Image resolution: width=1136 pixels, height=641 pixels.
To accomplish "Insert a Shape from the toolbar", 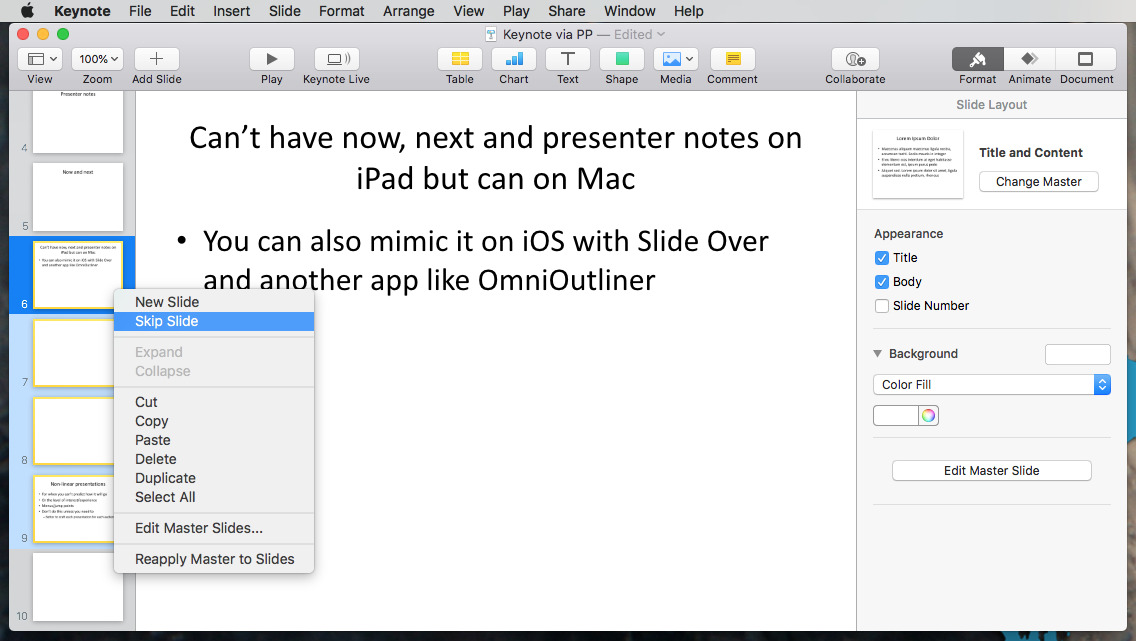I will click(622, 59).
